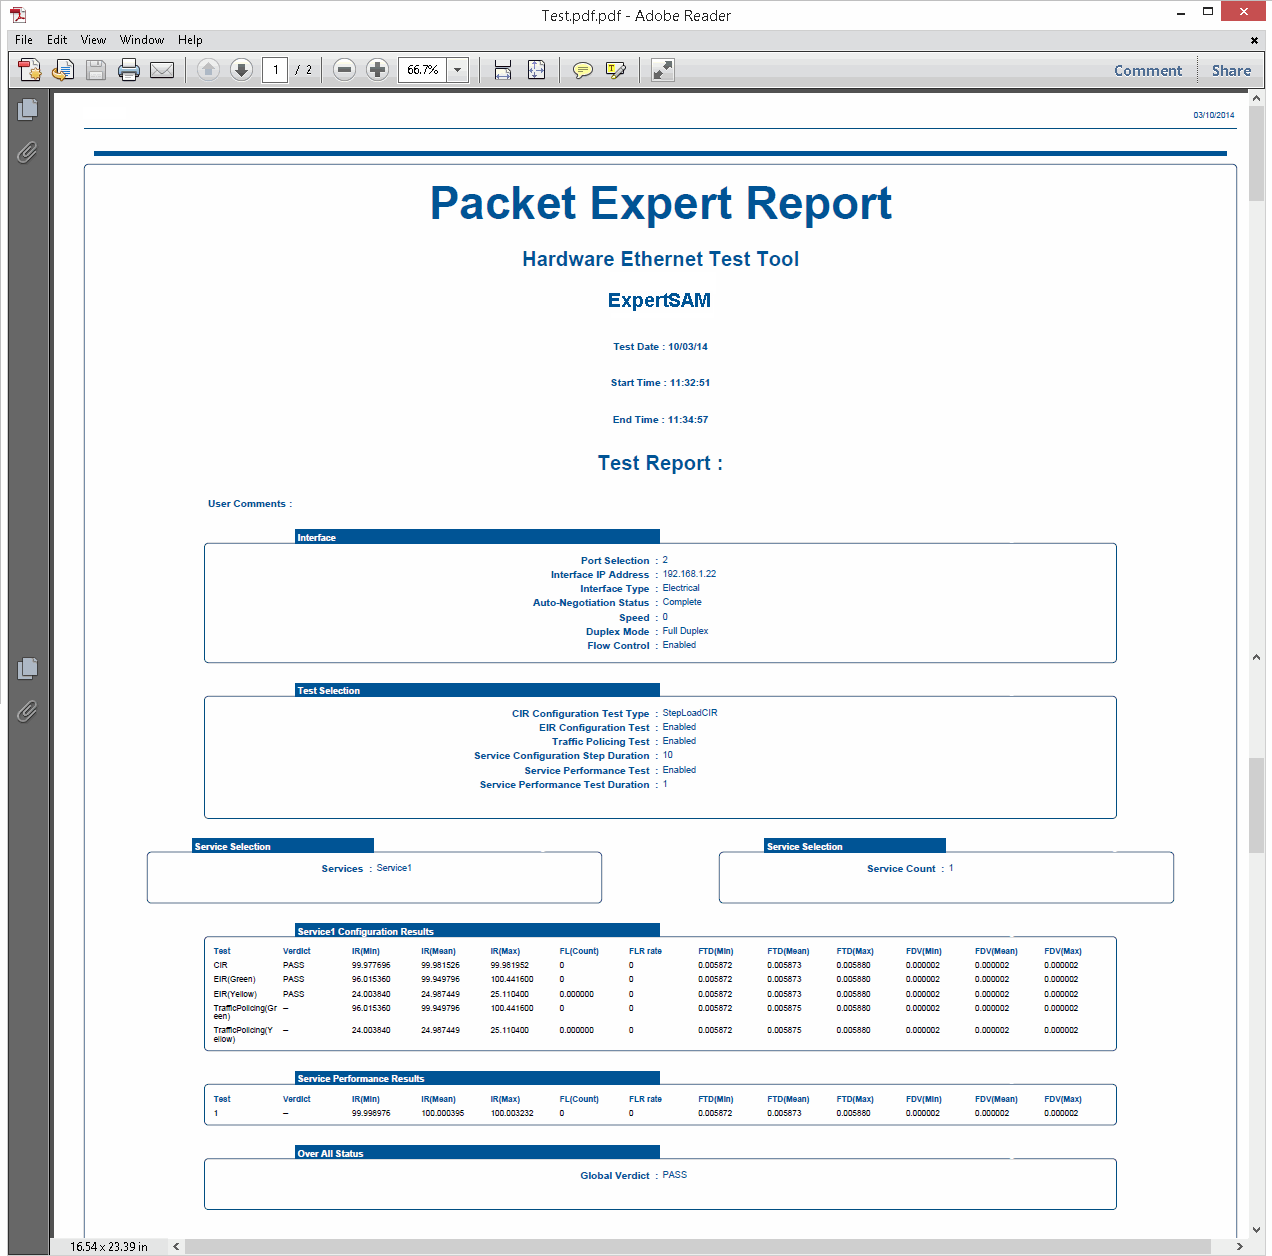
Task: Add a sticky note comment
Action: pos(583,70)
